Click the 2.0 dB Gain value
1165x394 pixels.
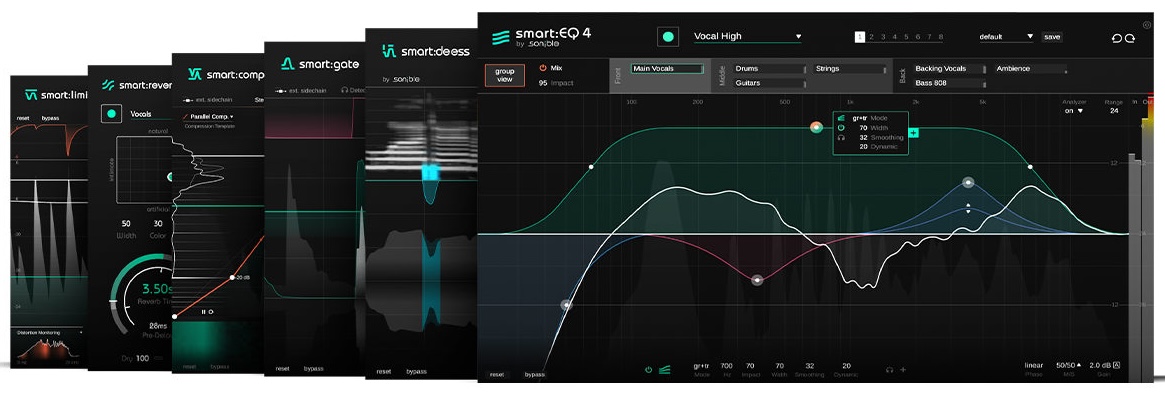coord(1100,365)
